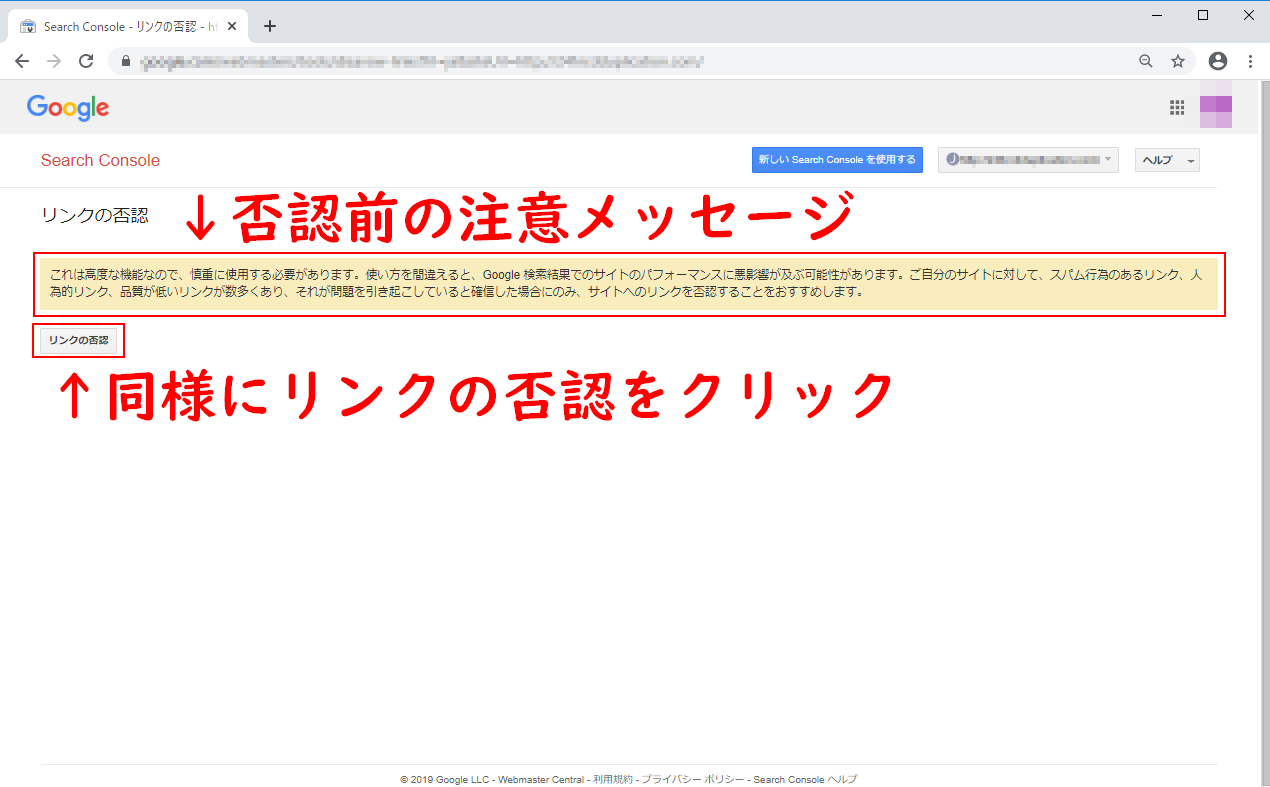Open the Search Console home link
Viewport: 1270px width, 787px height.
click(x=100, y=161)
